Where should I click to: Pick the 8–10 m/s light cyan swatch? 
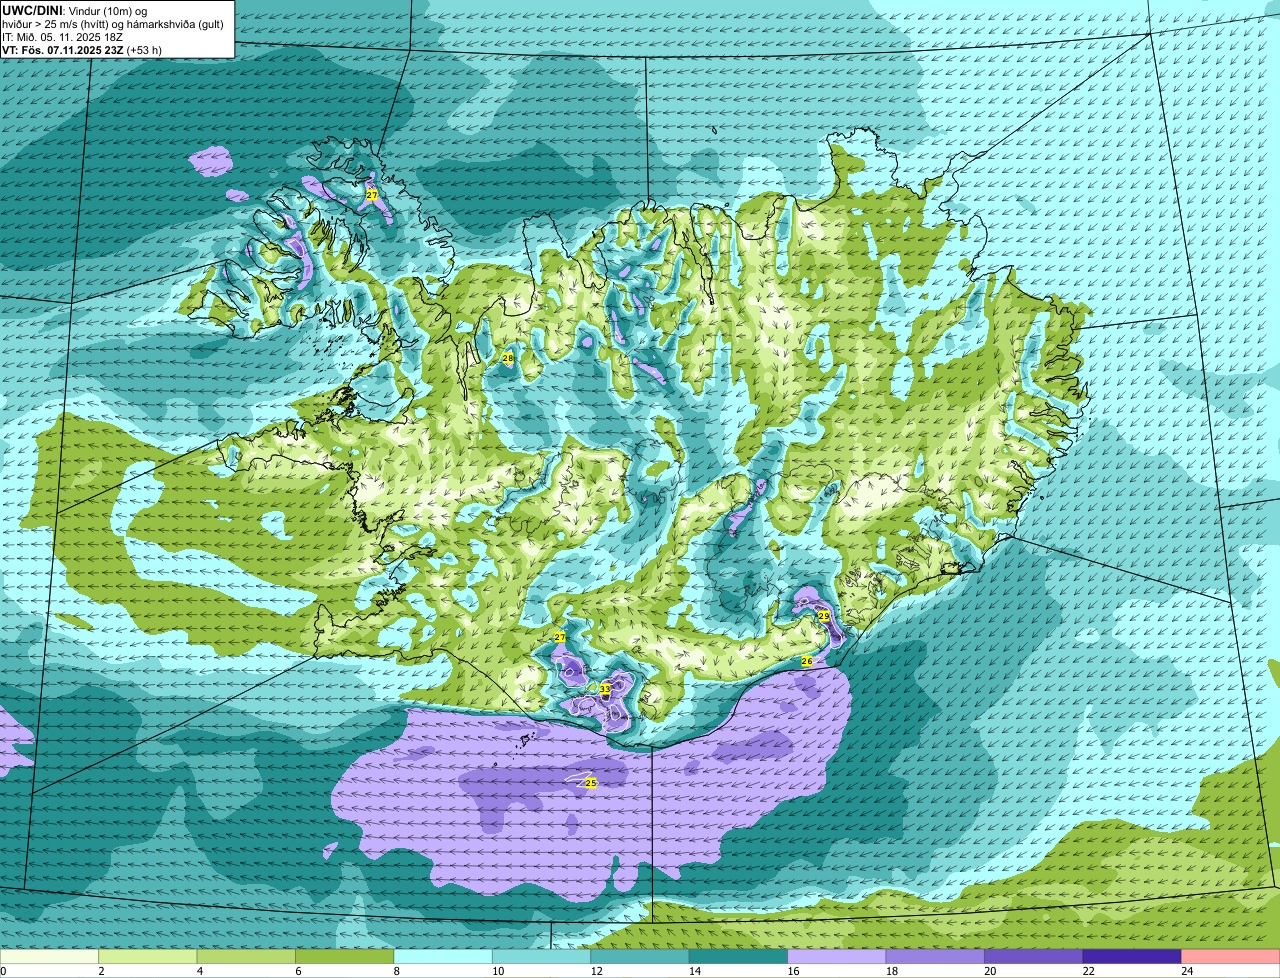pos(443,957)
